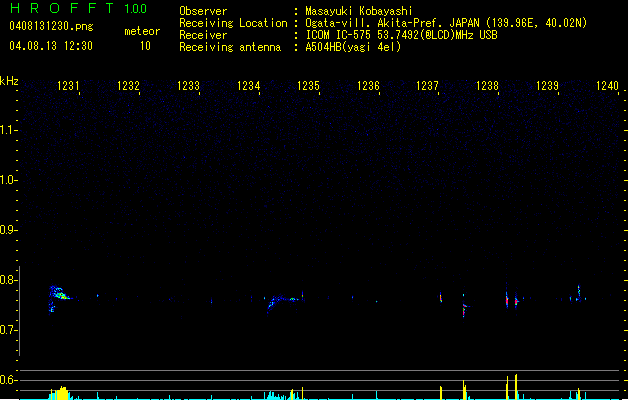Click the 1236 time axis marker
629x400 pixels.
click(368, 86)
